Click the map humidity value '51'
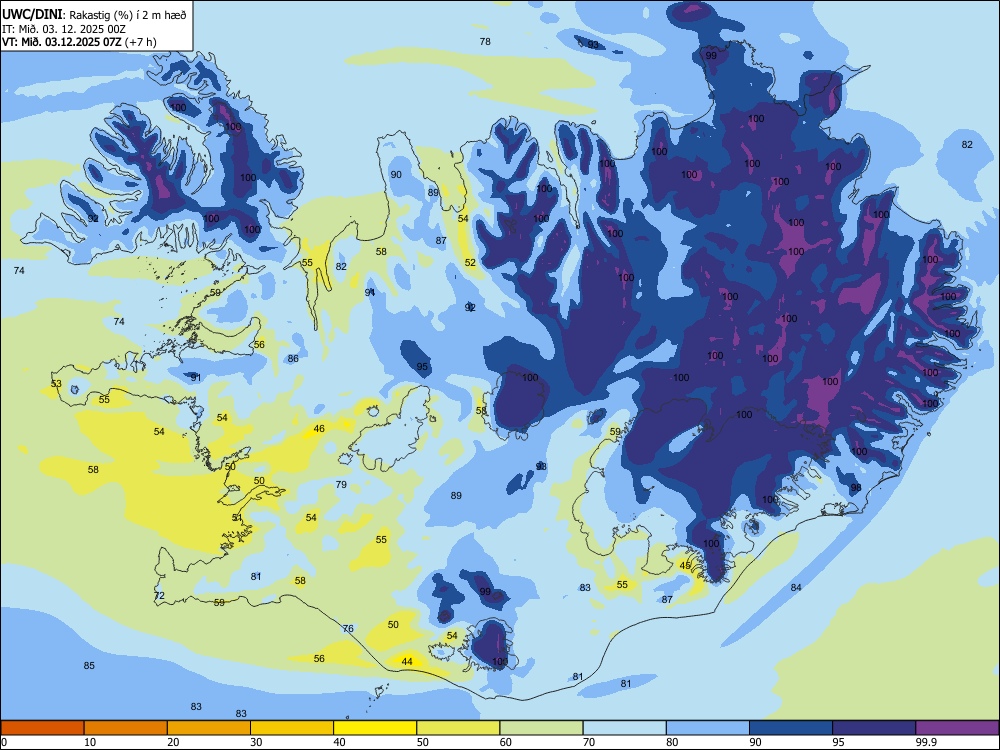This screenshot has height=750, width=1000. pos(237,518)
